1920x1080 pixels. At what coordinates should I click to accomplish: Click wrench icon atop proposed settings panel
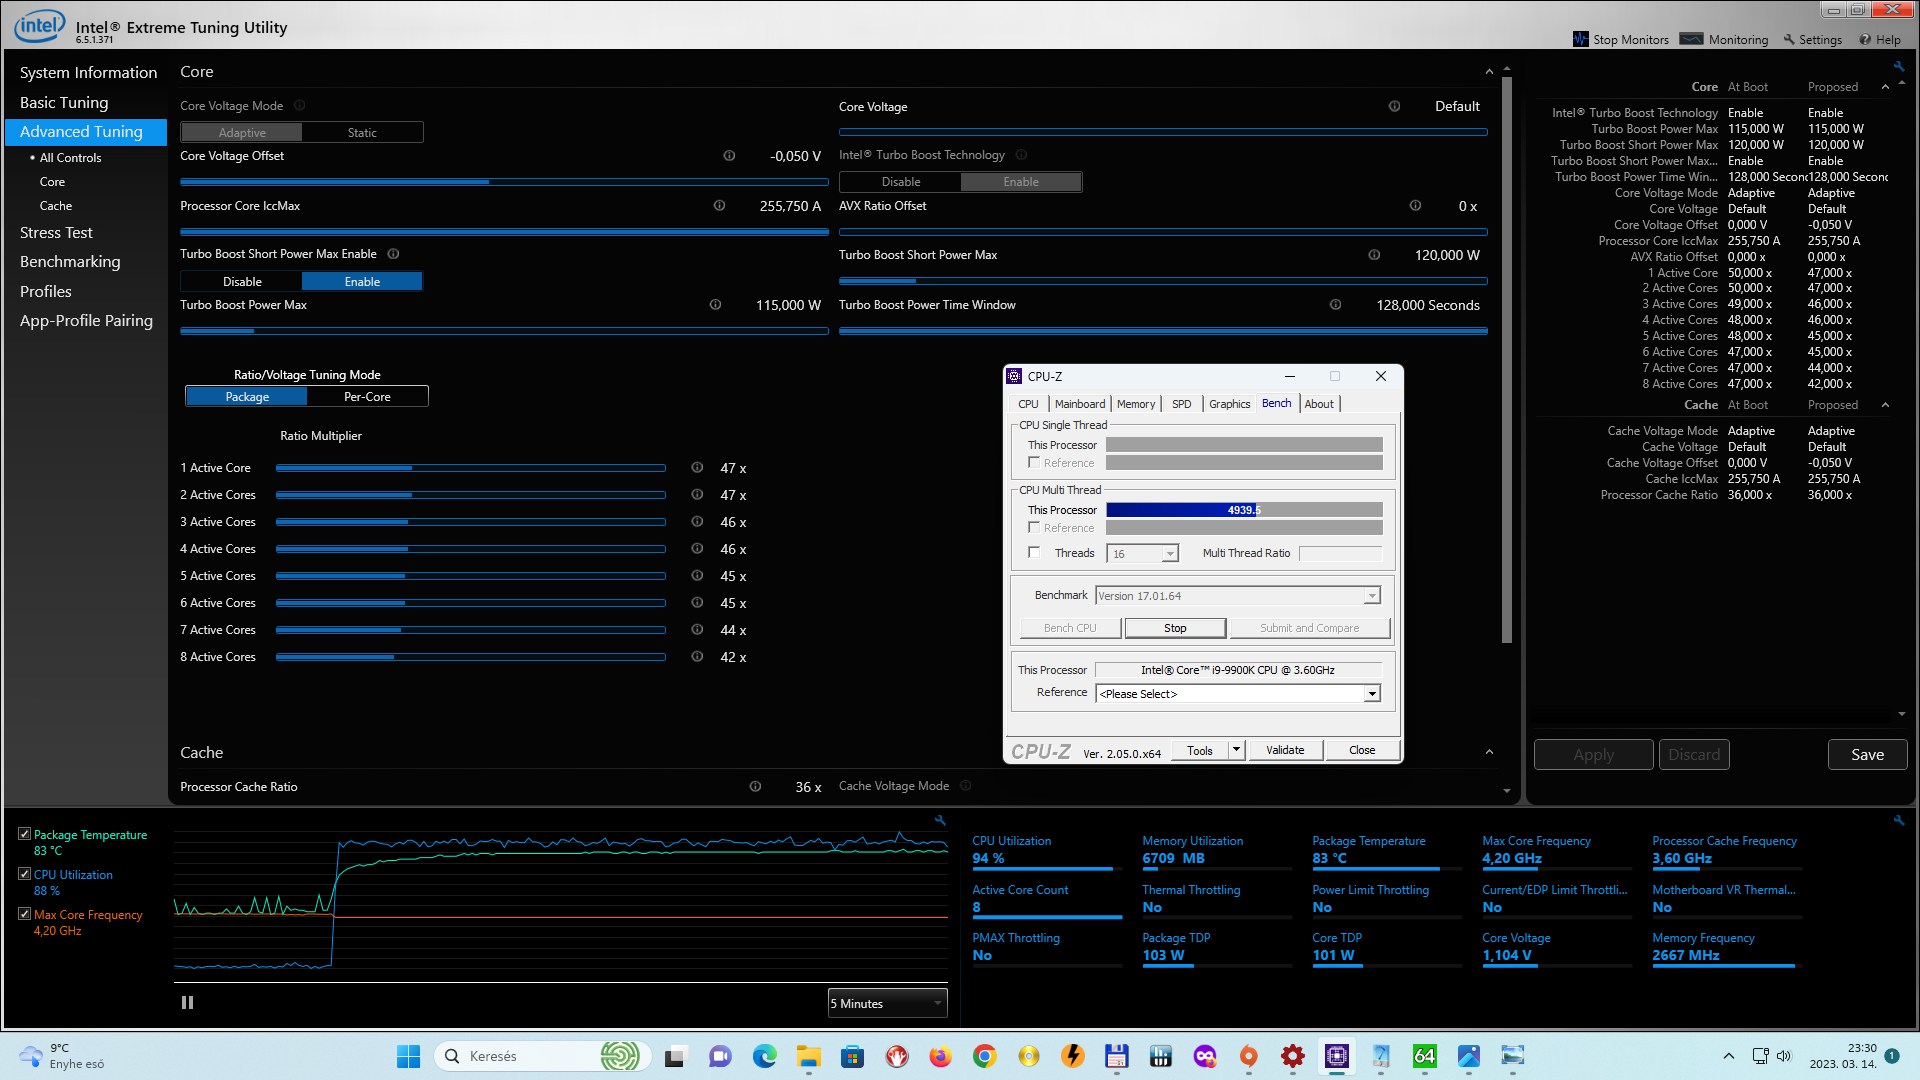[1898, 67]
